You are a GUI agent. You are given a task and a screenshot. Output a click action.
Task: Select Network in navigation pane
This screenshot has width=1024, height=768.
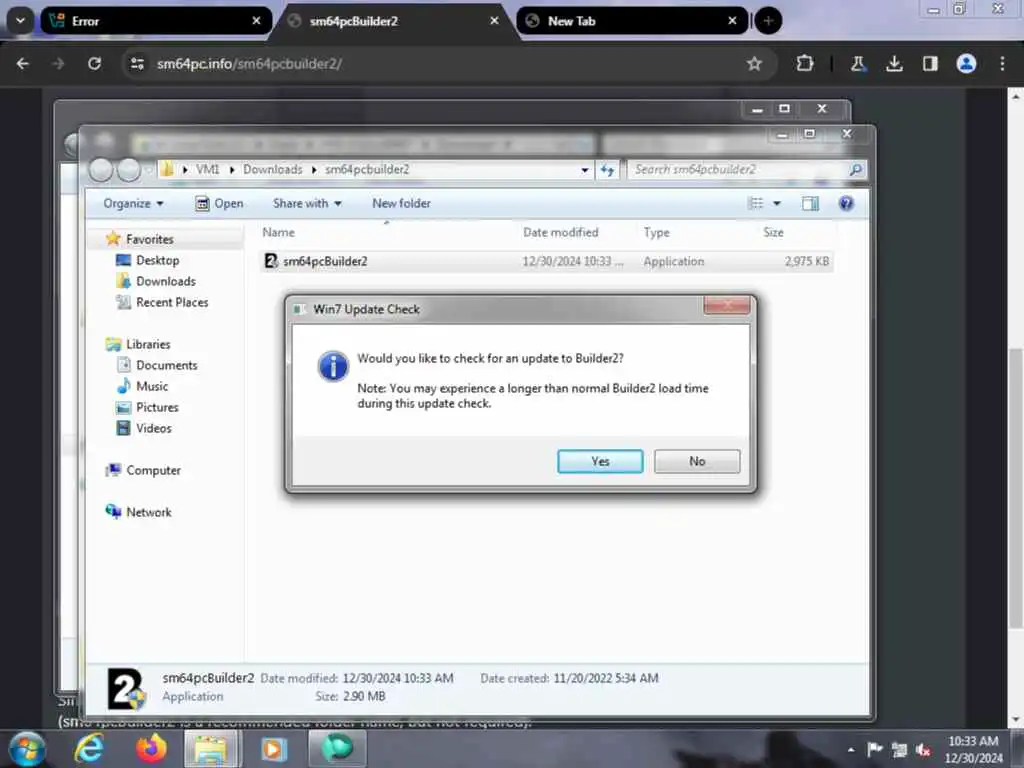148,512
